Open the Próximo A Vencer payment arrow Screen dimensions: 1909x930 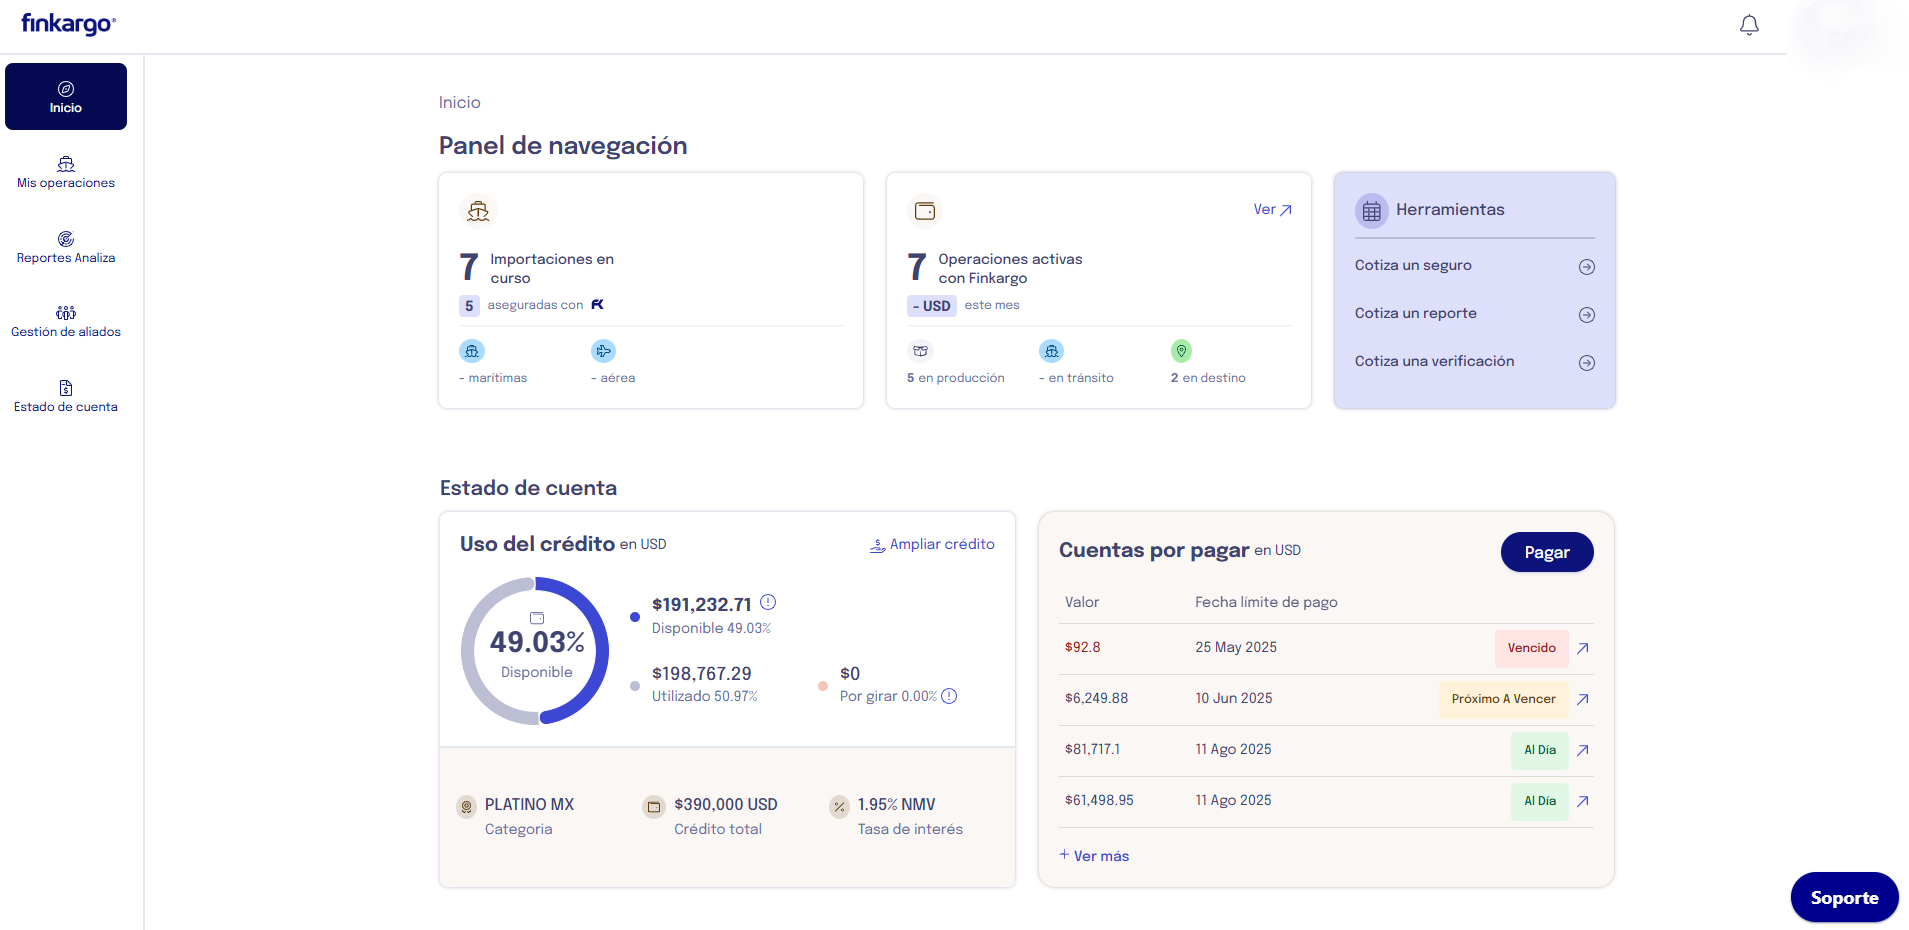click(x=1582, y=699)
